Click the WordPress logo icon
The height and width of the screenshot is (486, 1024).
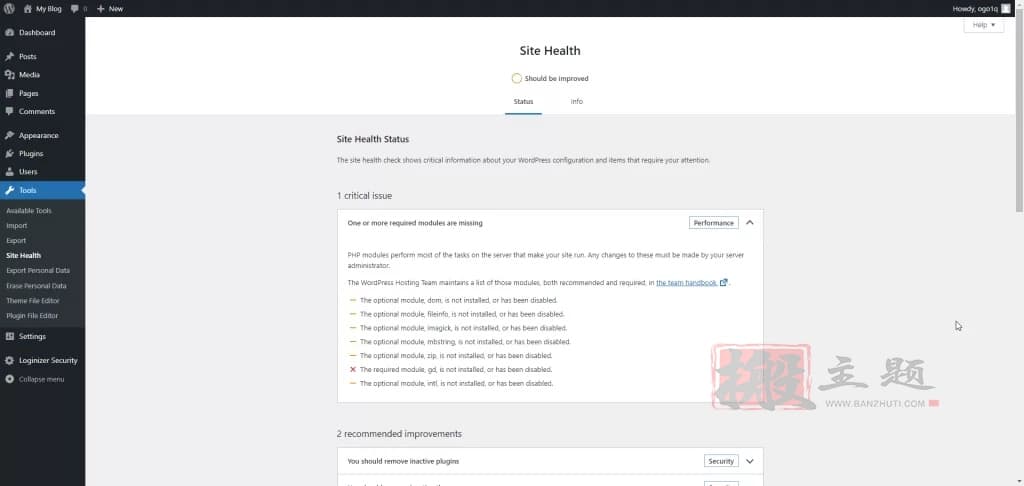[9, 8]
